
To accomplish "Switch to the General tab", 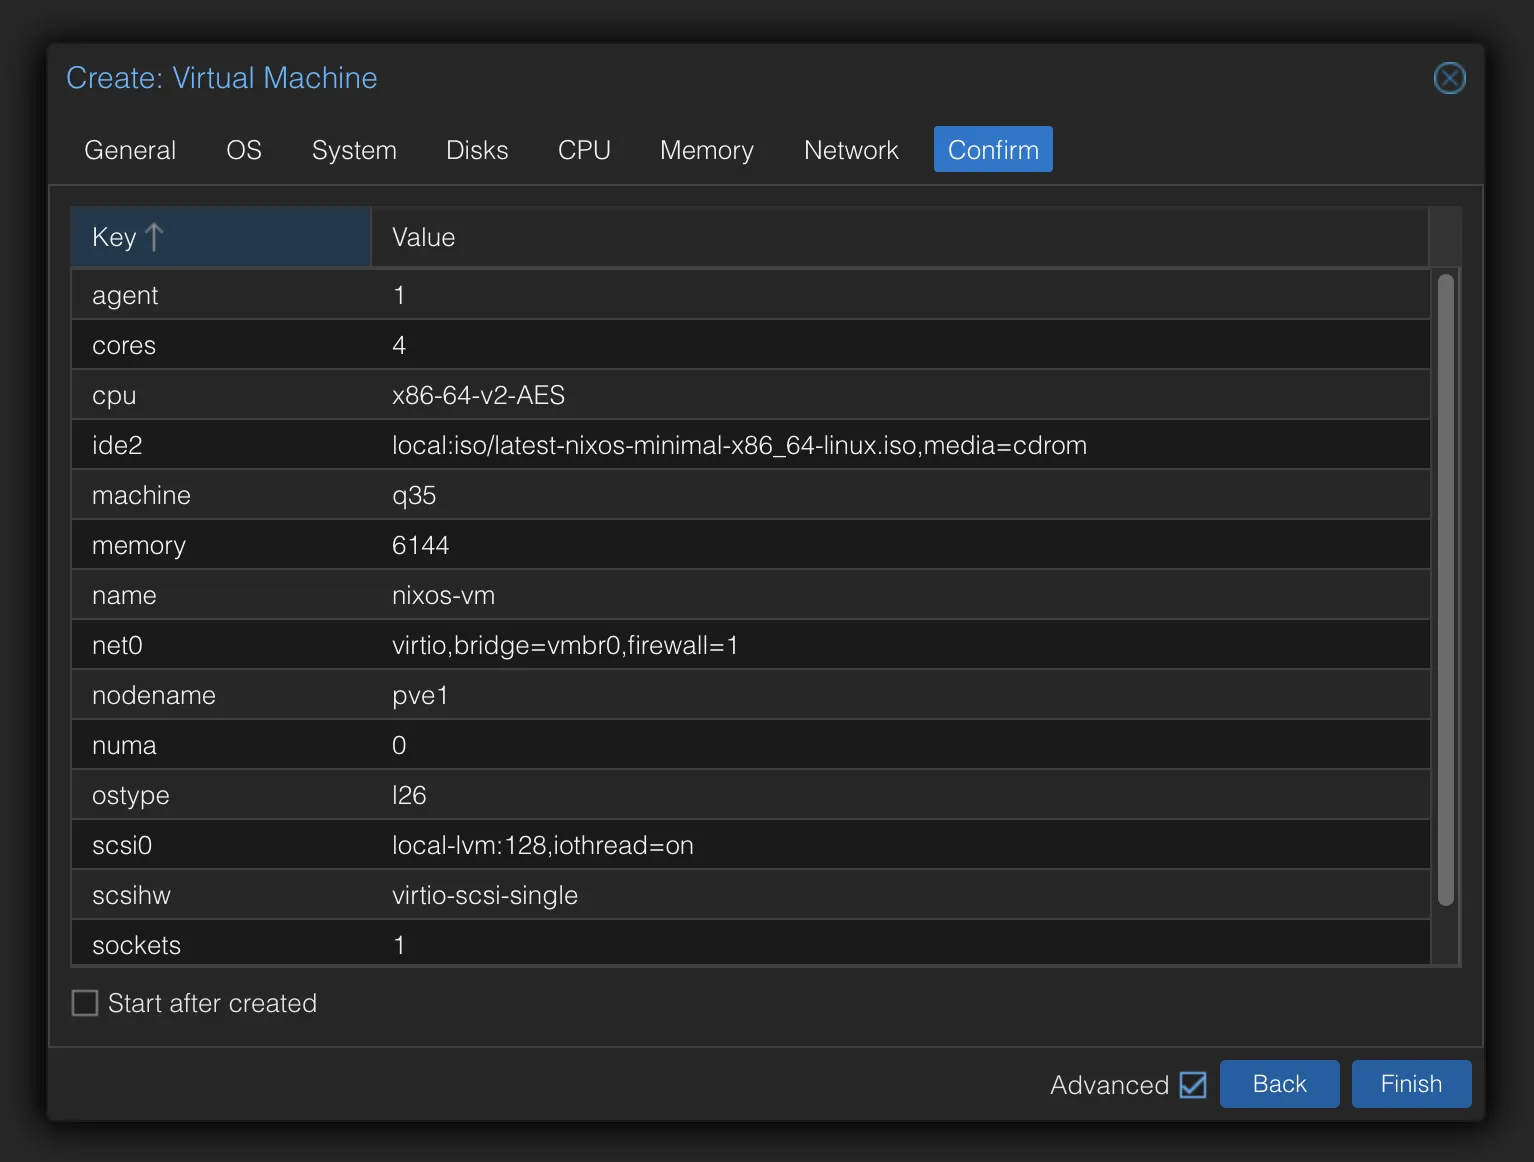I will (130, 150).
